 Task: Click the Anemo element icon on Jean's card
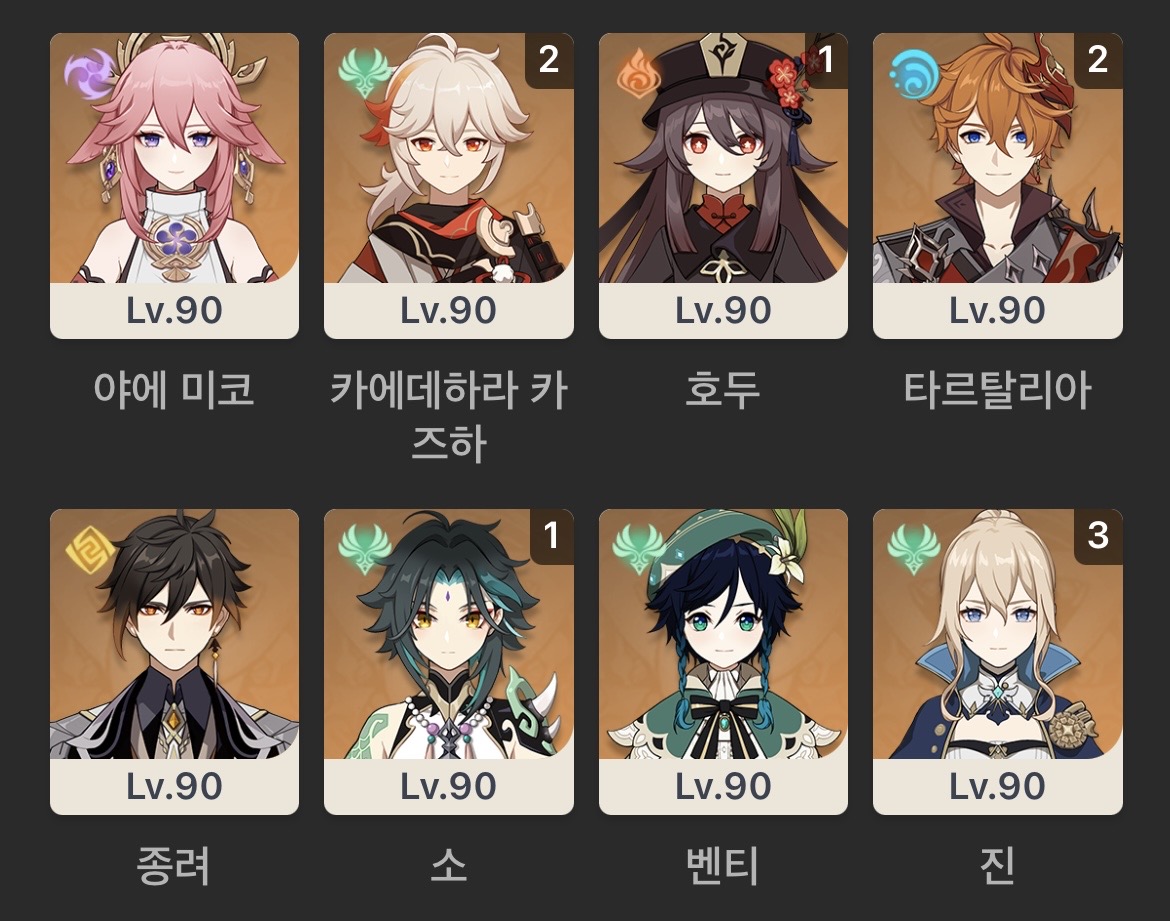point(913,549)
